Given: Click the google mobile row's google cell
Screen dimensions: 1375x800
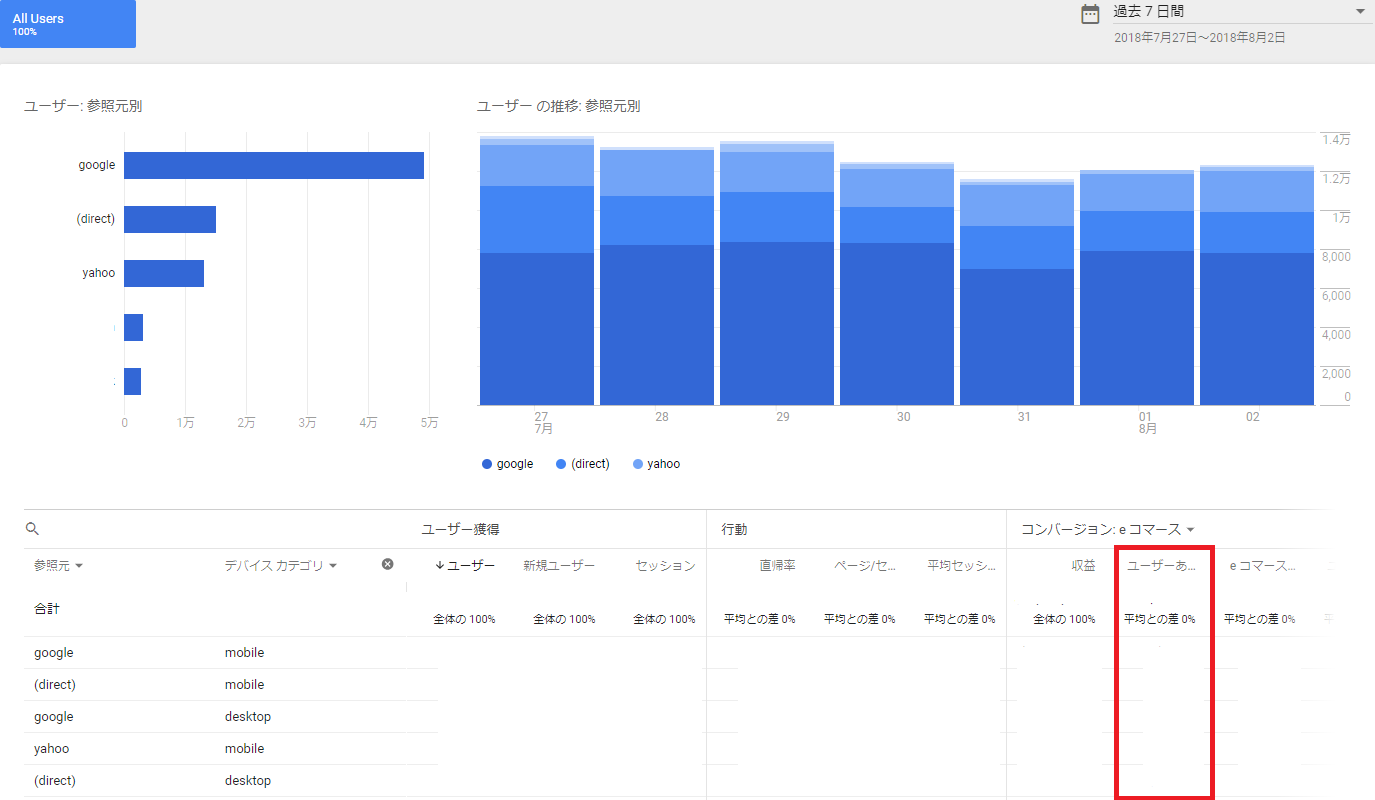Looking at the screenshot, I should 54,653.
